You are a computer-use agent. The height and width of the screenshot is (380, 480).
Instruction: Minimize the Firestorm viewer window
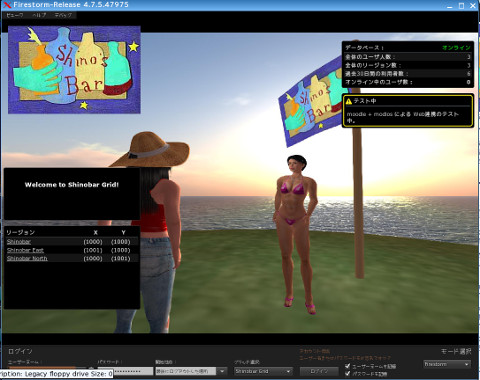[x=450, y=6]
